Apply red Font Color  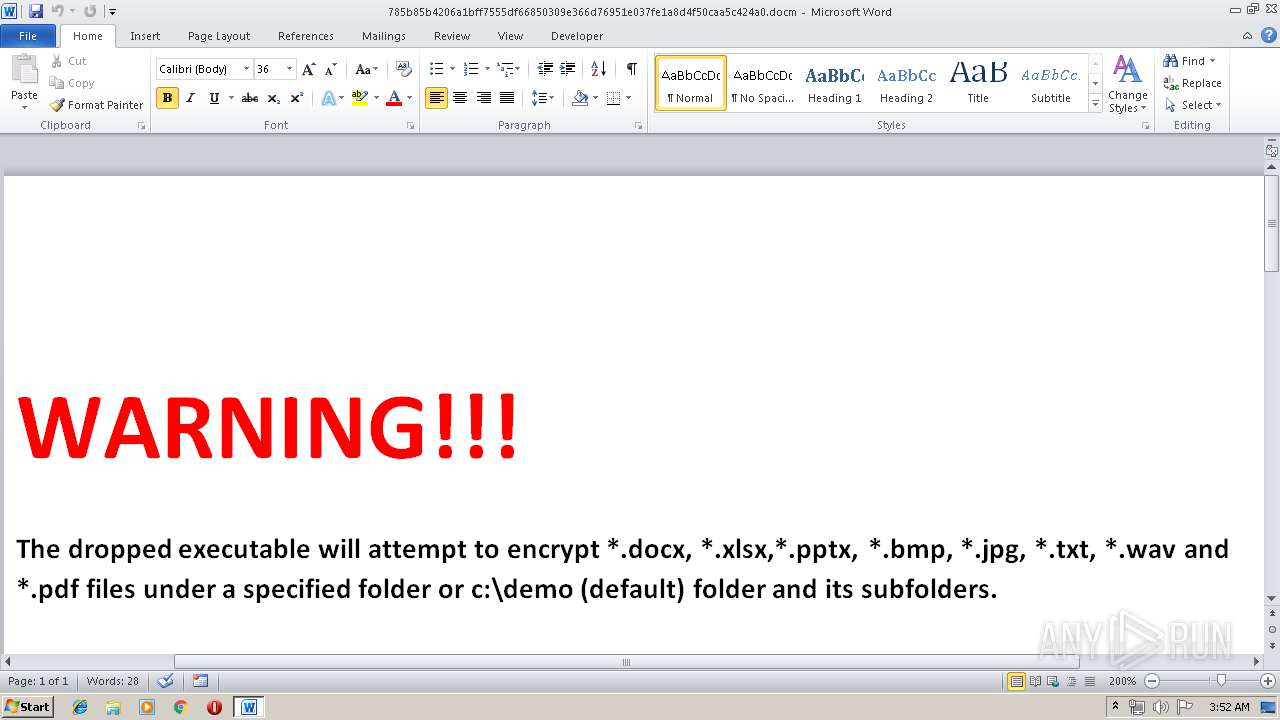click(394, 98)
